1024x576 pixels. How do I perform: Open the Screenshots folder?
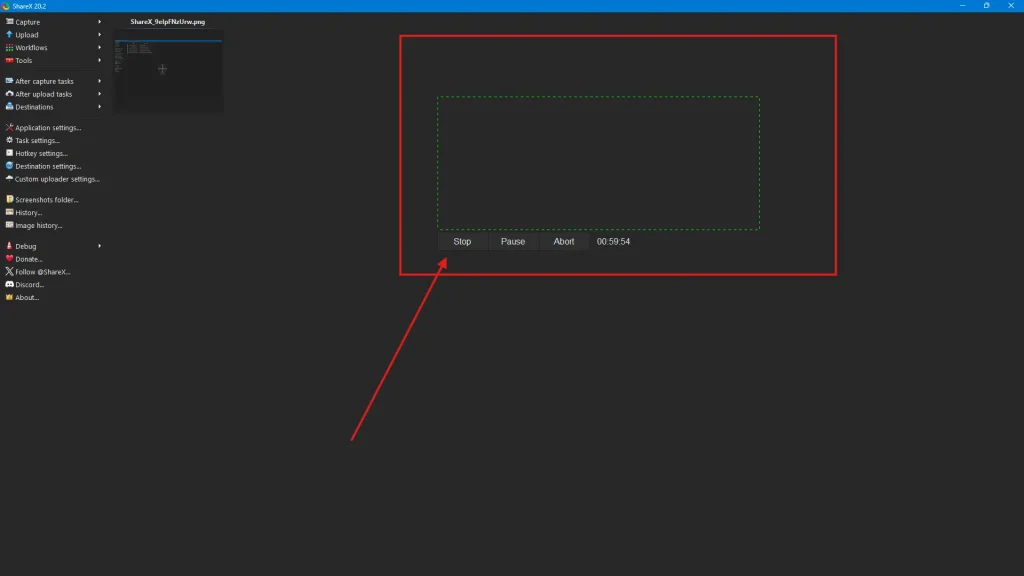46,200
